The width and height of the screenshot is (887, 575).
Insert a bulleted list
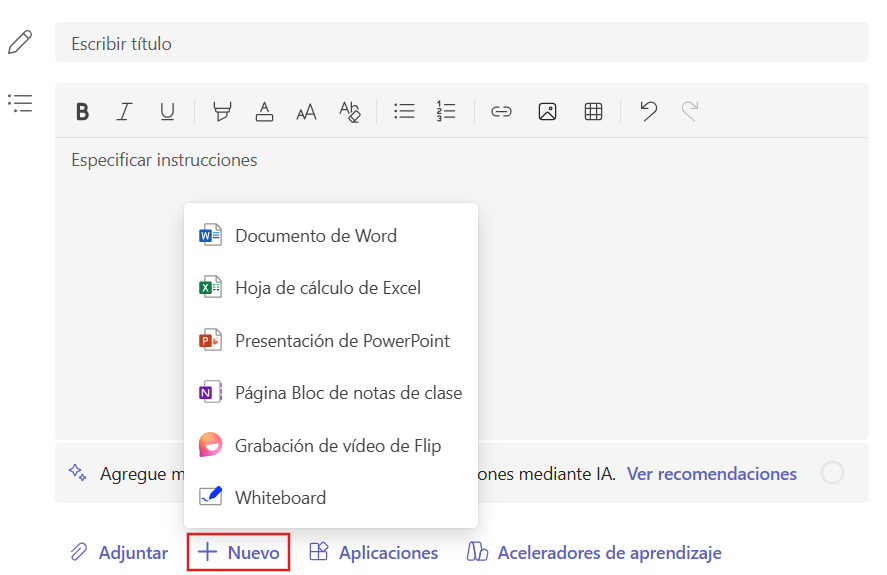404,111
